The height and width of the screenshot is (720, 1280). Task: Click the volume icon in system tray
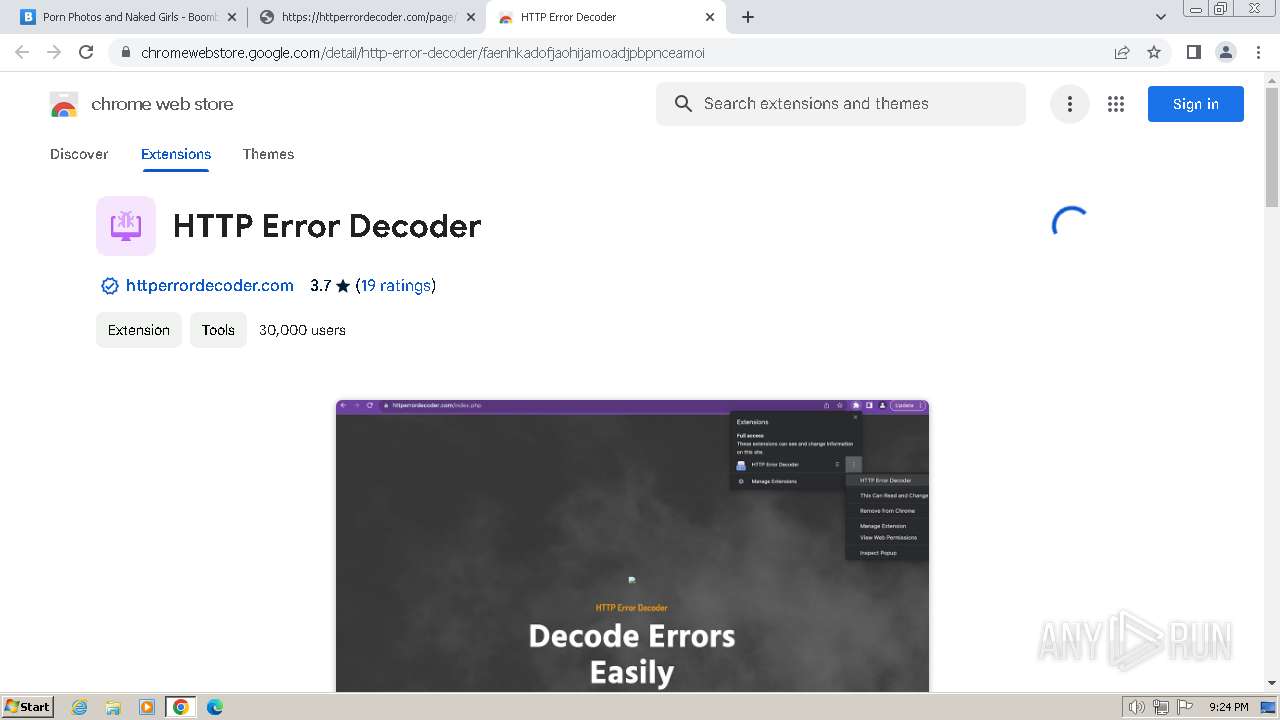tap(1136, 707)
